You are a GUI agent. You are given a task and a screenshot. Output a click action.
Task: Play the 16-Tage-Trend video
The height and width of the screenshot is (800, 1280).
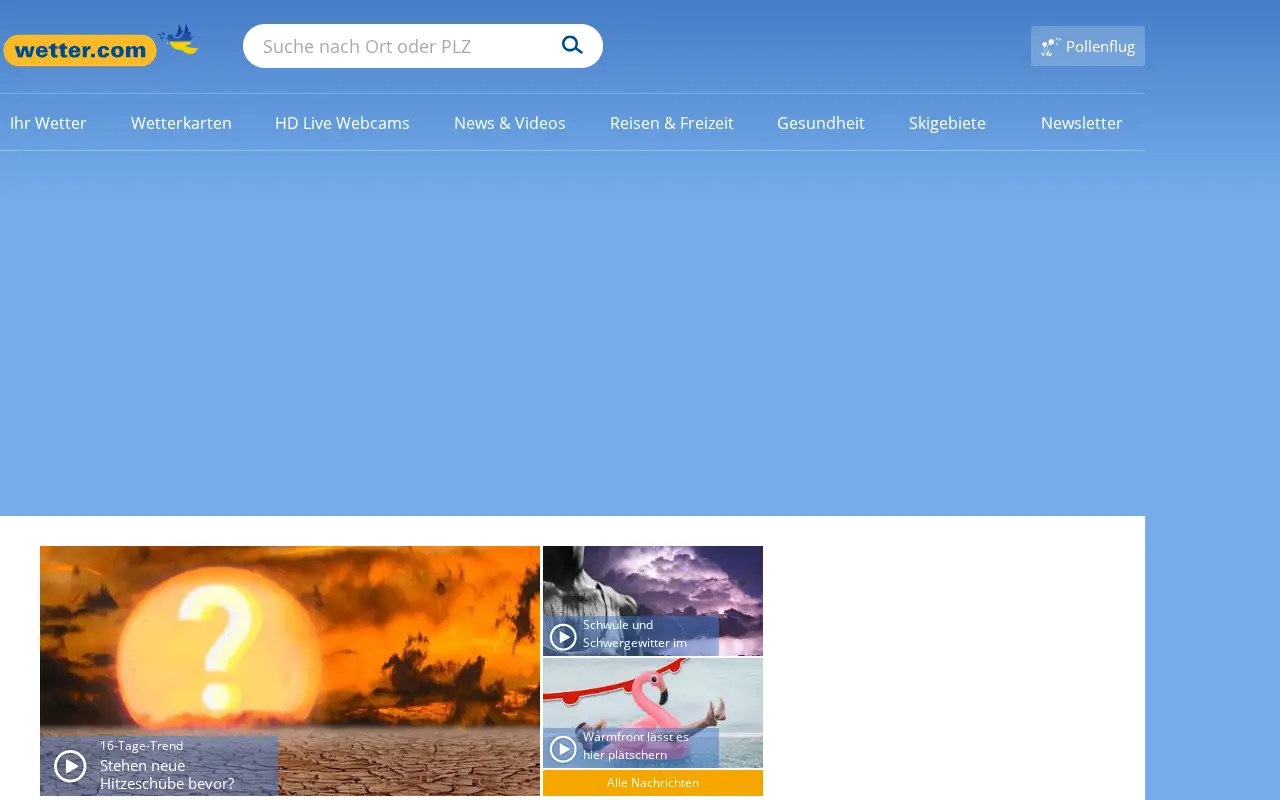(70, 766)
